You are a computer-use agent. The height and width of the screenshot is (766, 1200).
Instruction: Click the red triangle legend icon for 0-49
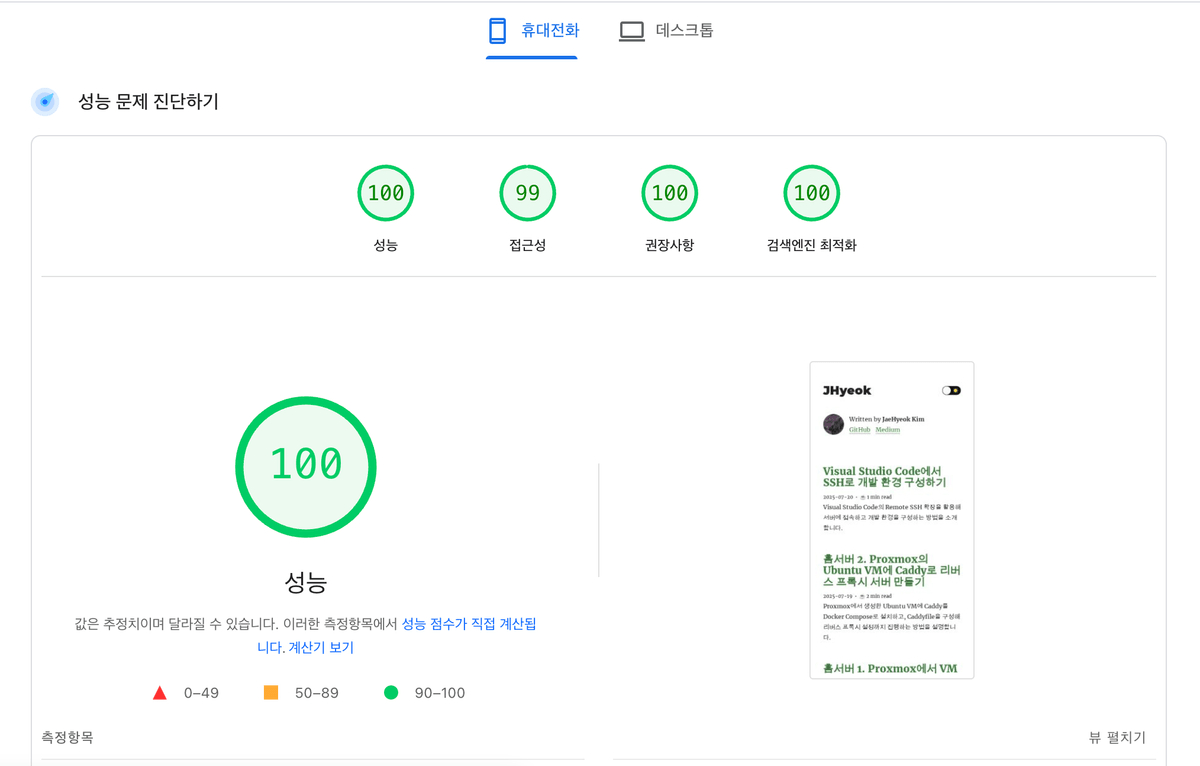(159, 691)
